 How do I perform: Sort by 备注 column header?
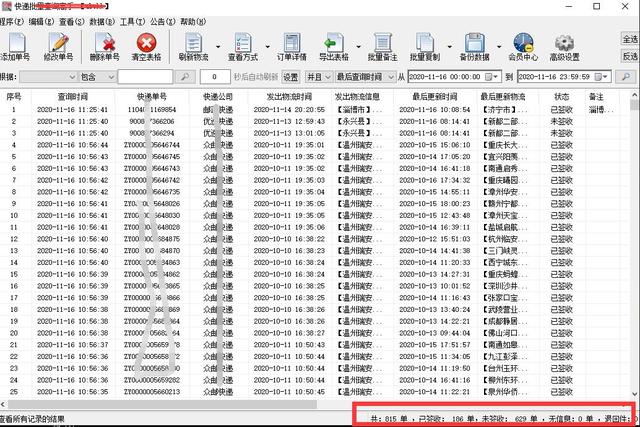point(596,97)
